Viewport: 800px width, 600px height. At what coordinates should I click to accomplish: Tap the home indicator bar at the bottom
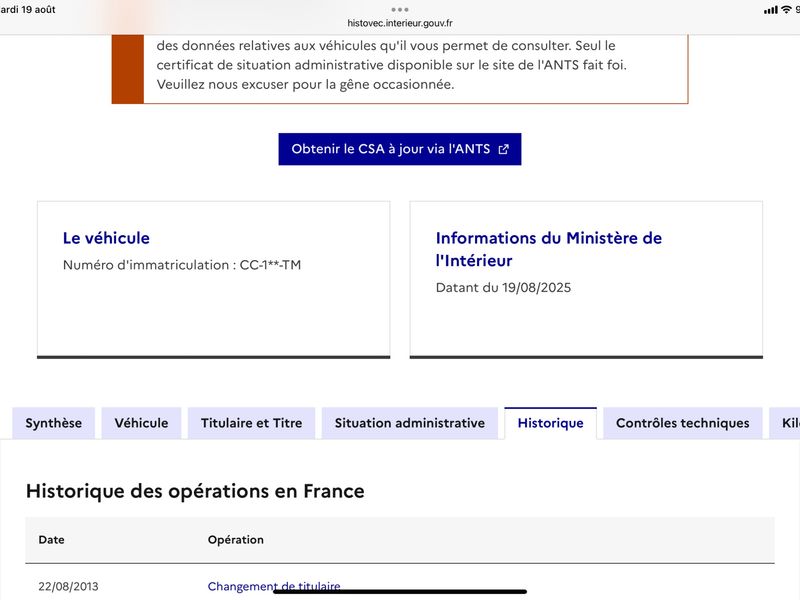coord(399,592)
